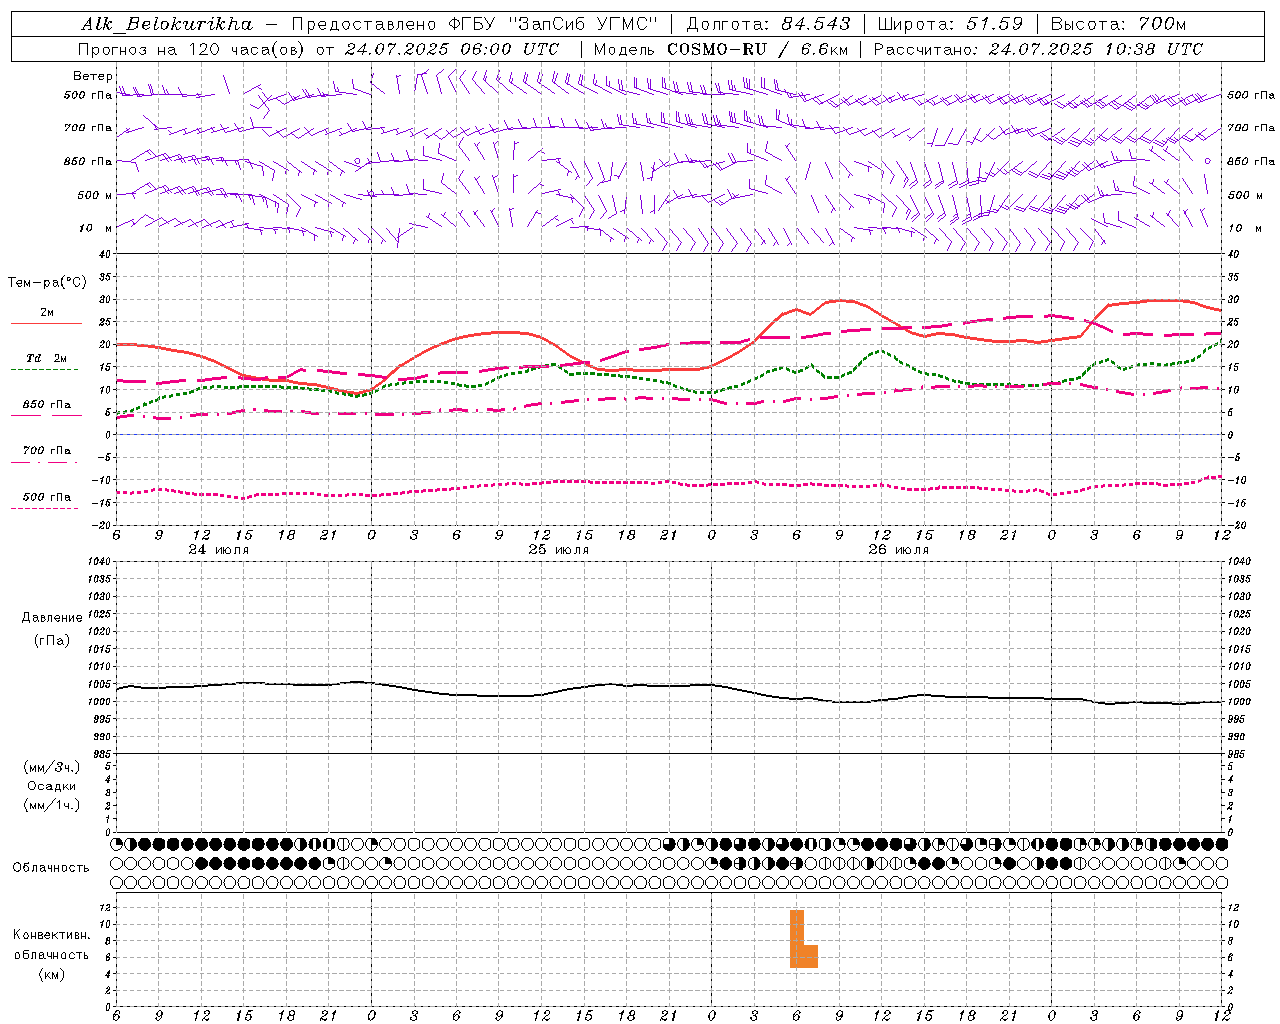The image size is (1280, 1024).
Task: Click the forecast start time 24.07.2025 06:00 UTC
Action: [x=451, y=48]
